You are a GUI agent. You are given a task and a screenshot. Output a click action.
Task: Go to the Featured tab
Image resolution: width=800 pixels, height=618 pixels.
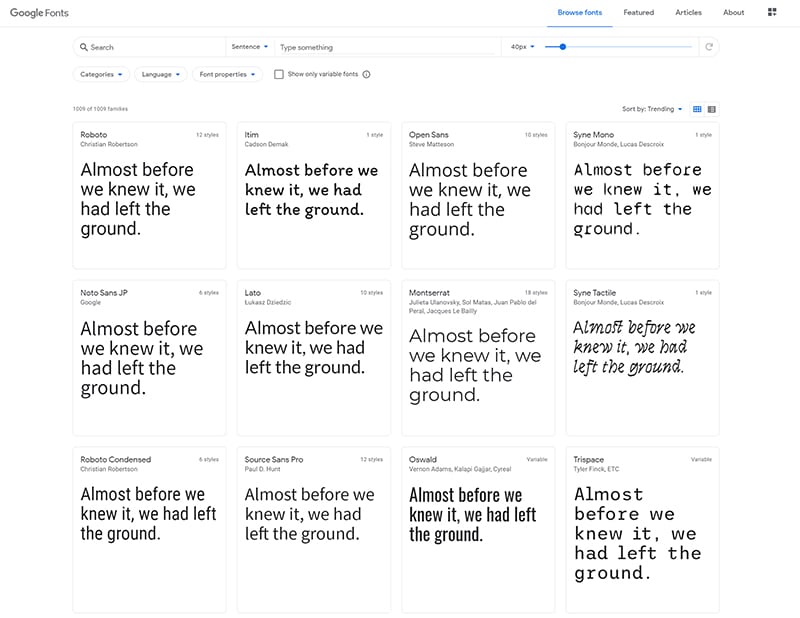(638, 13)
